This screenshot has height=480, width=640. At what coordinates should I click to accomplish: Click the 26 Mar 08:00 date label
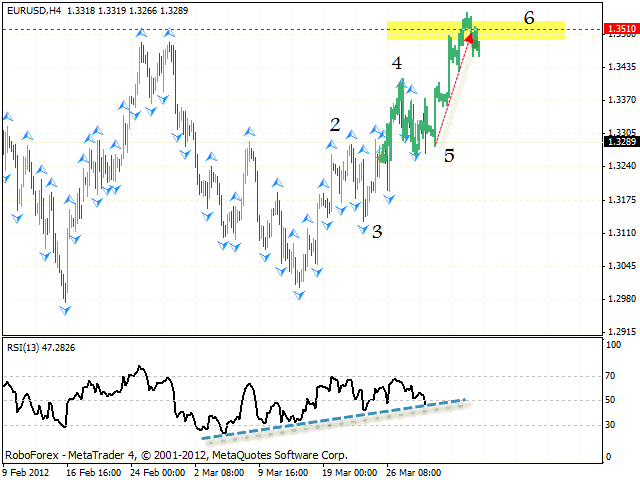[416, 471]
